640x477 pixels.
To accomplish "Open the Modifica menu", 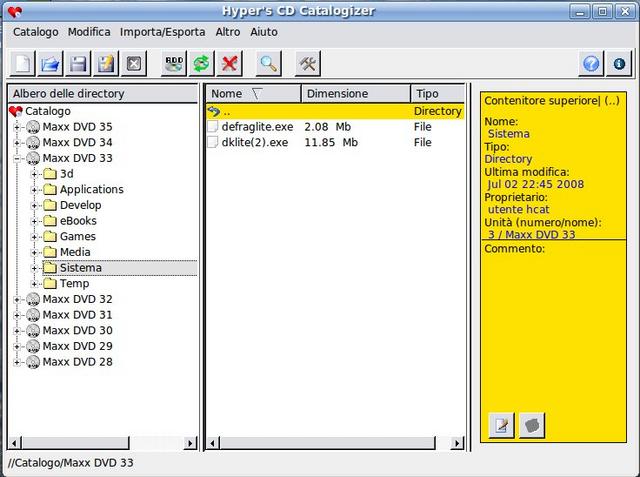I will pos(89,32).
